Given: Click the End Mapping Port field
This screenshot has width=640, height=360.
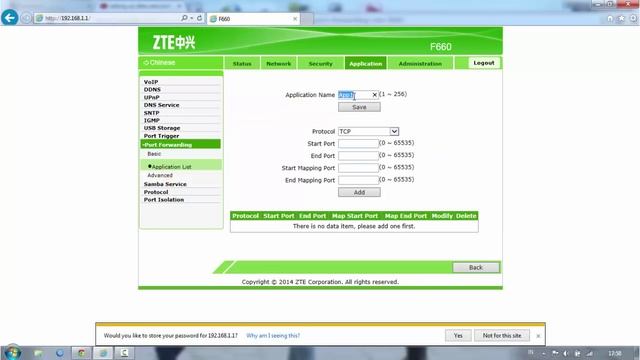Looking at the screenshot, I should (x=358, y=180).
